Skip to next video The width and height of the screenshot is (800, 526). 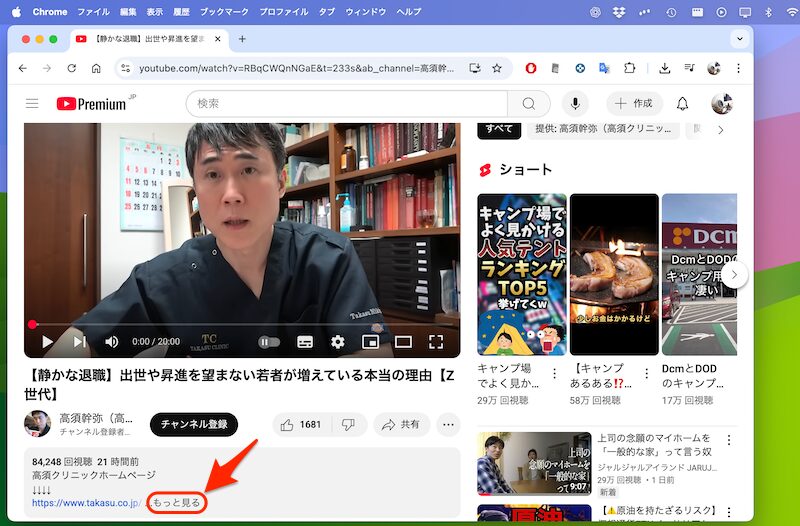(80, 342)
